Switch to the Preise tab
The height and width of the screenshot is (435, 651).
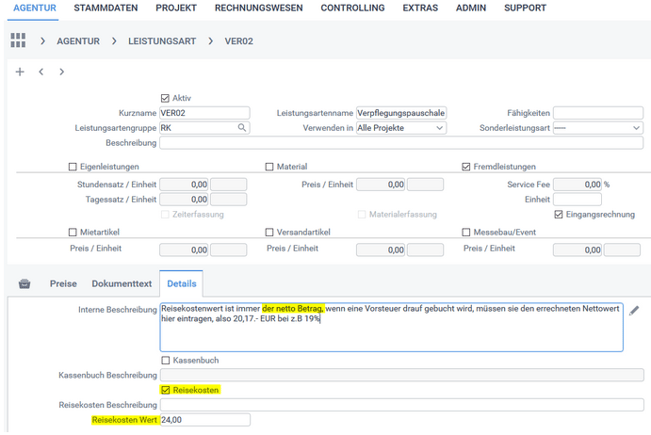[63, 284]
